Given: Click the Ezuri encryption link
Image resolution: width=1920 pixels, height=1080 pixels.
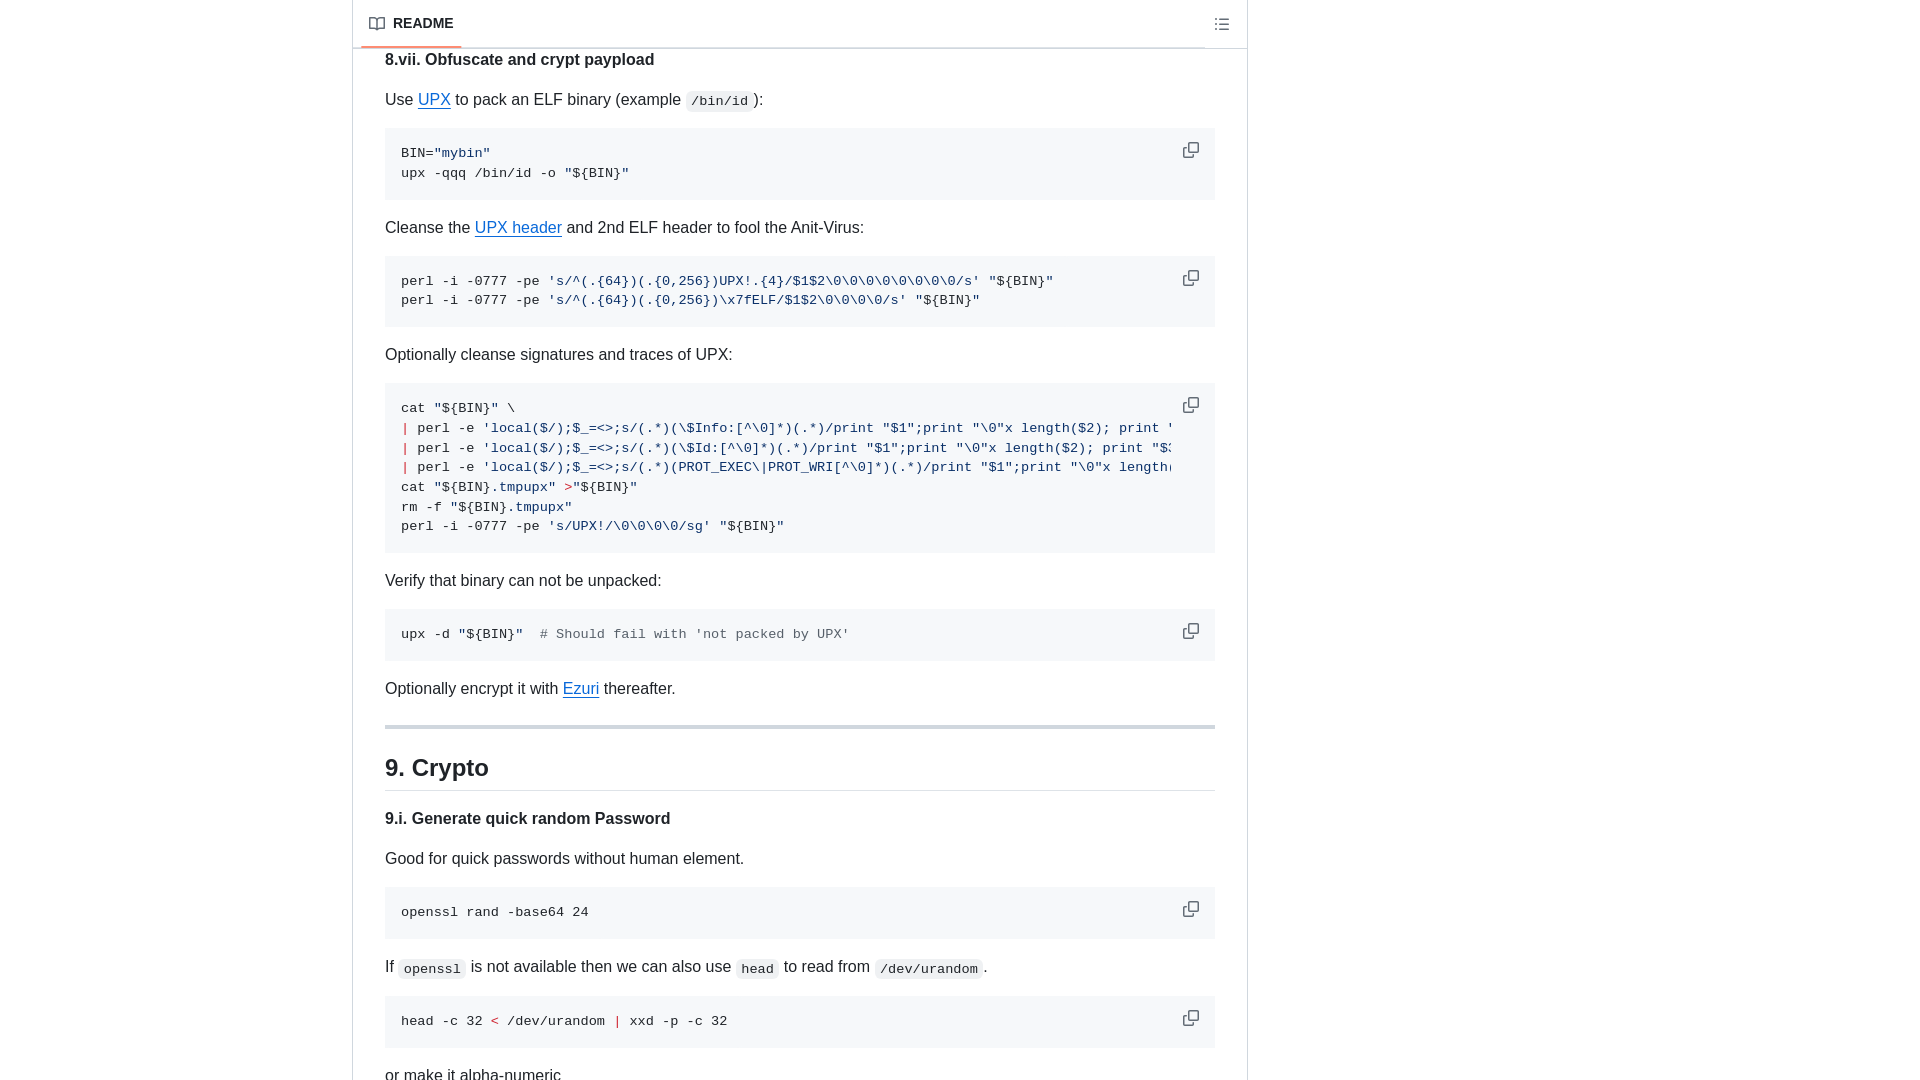Looking at the screenshot, I should tap(580, 688).
